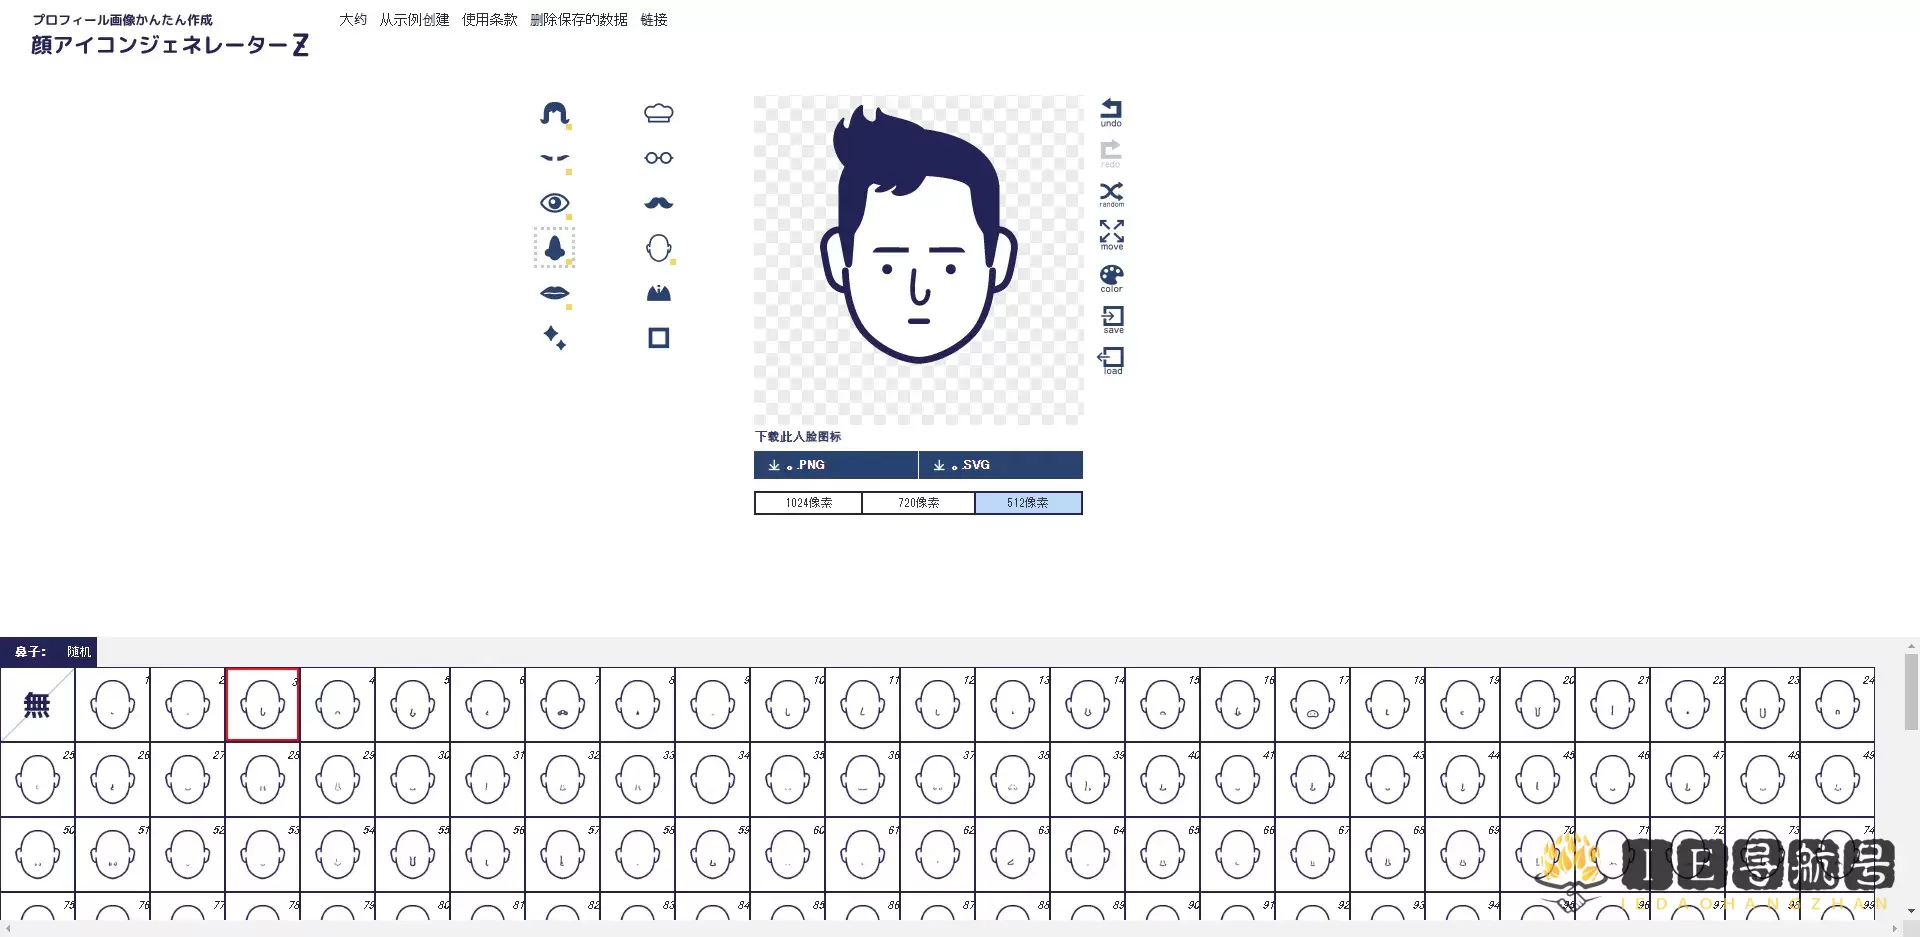The image size is (1920, 937).
Task: Open the 使用条款 menu link
Action: (489, 20)
